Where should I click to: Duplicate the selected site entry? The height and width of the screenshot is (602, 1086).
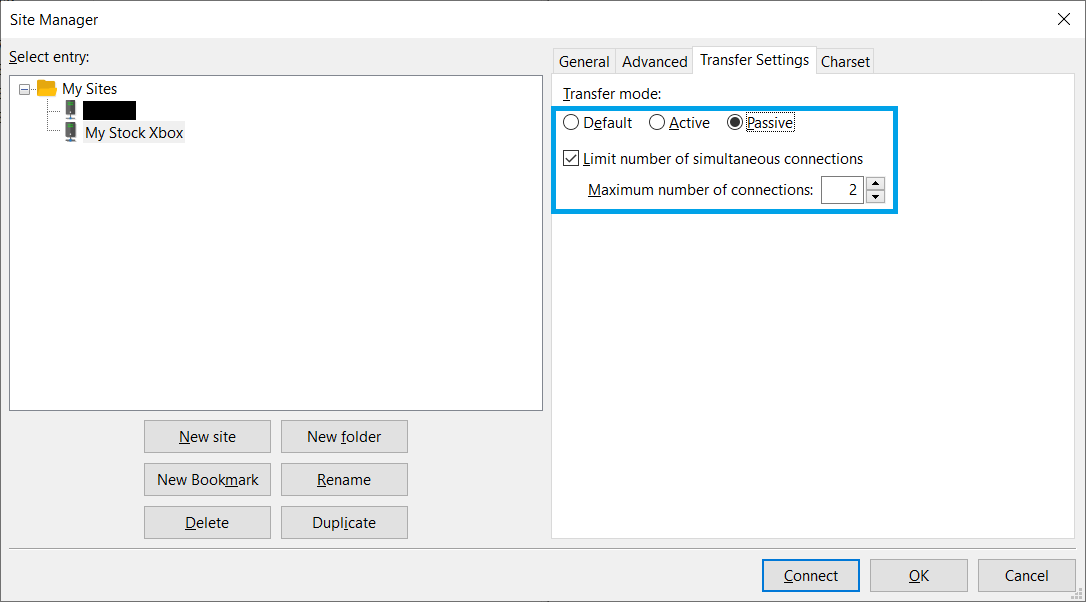(344, 523)
